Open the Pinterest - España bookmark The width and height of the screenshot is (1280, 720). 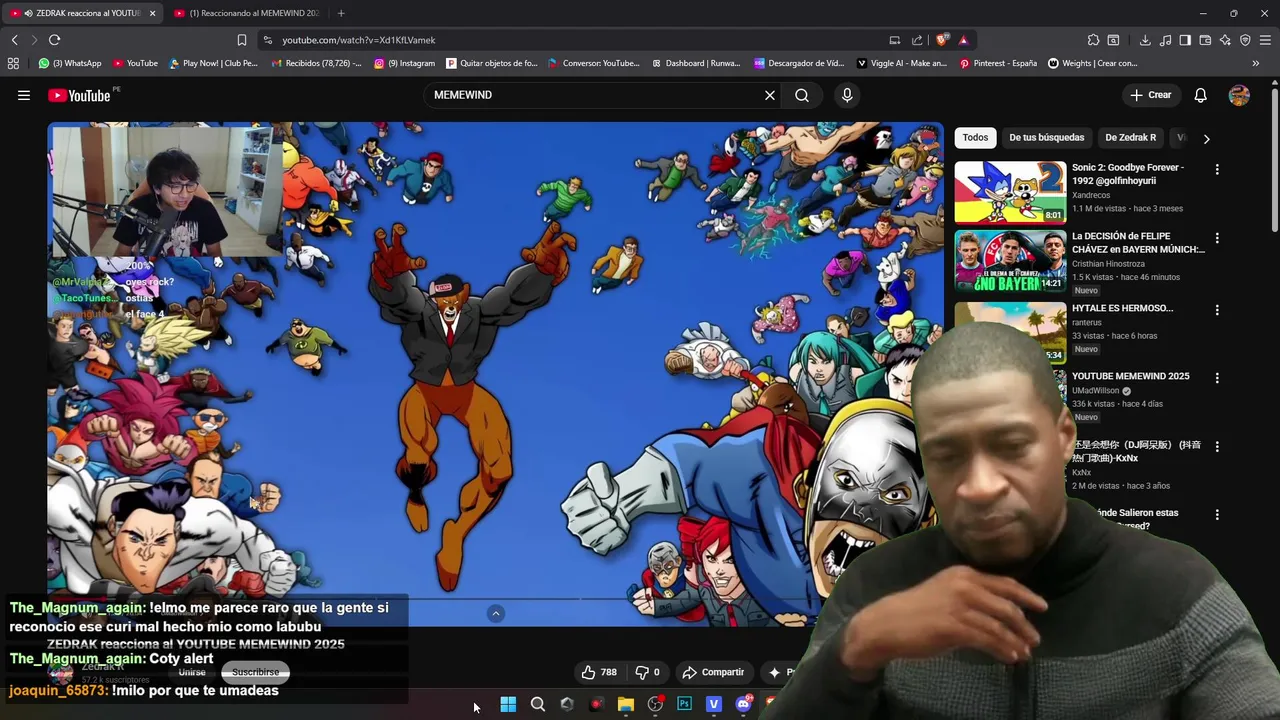[998, 63]
